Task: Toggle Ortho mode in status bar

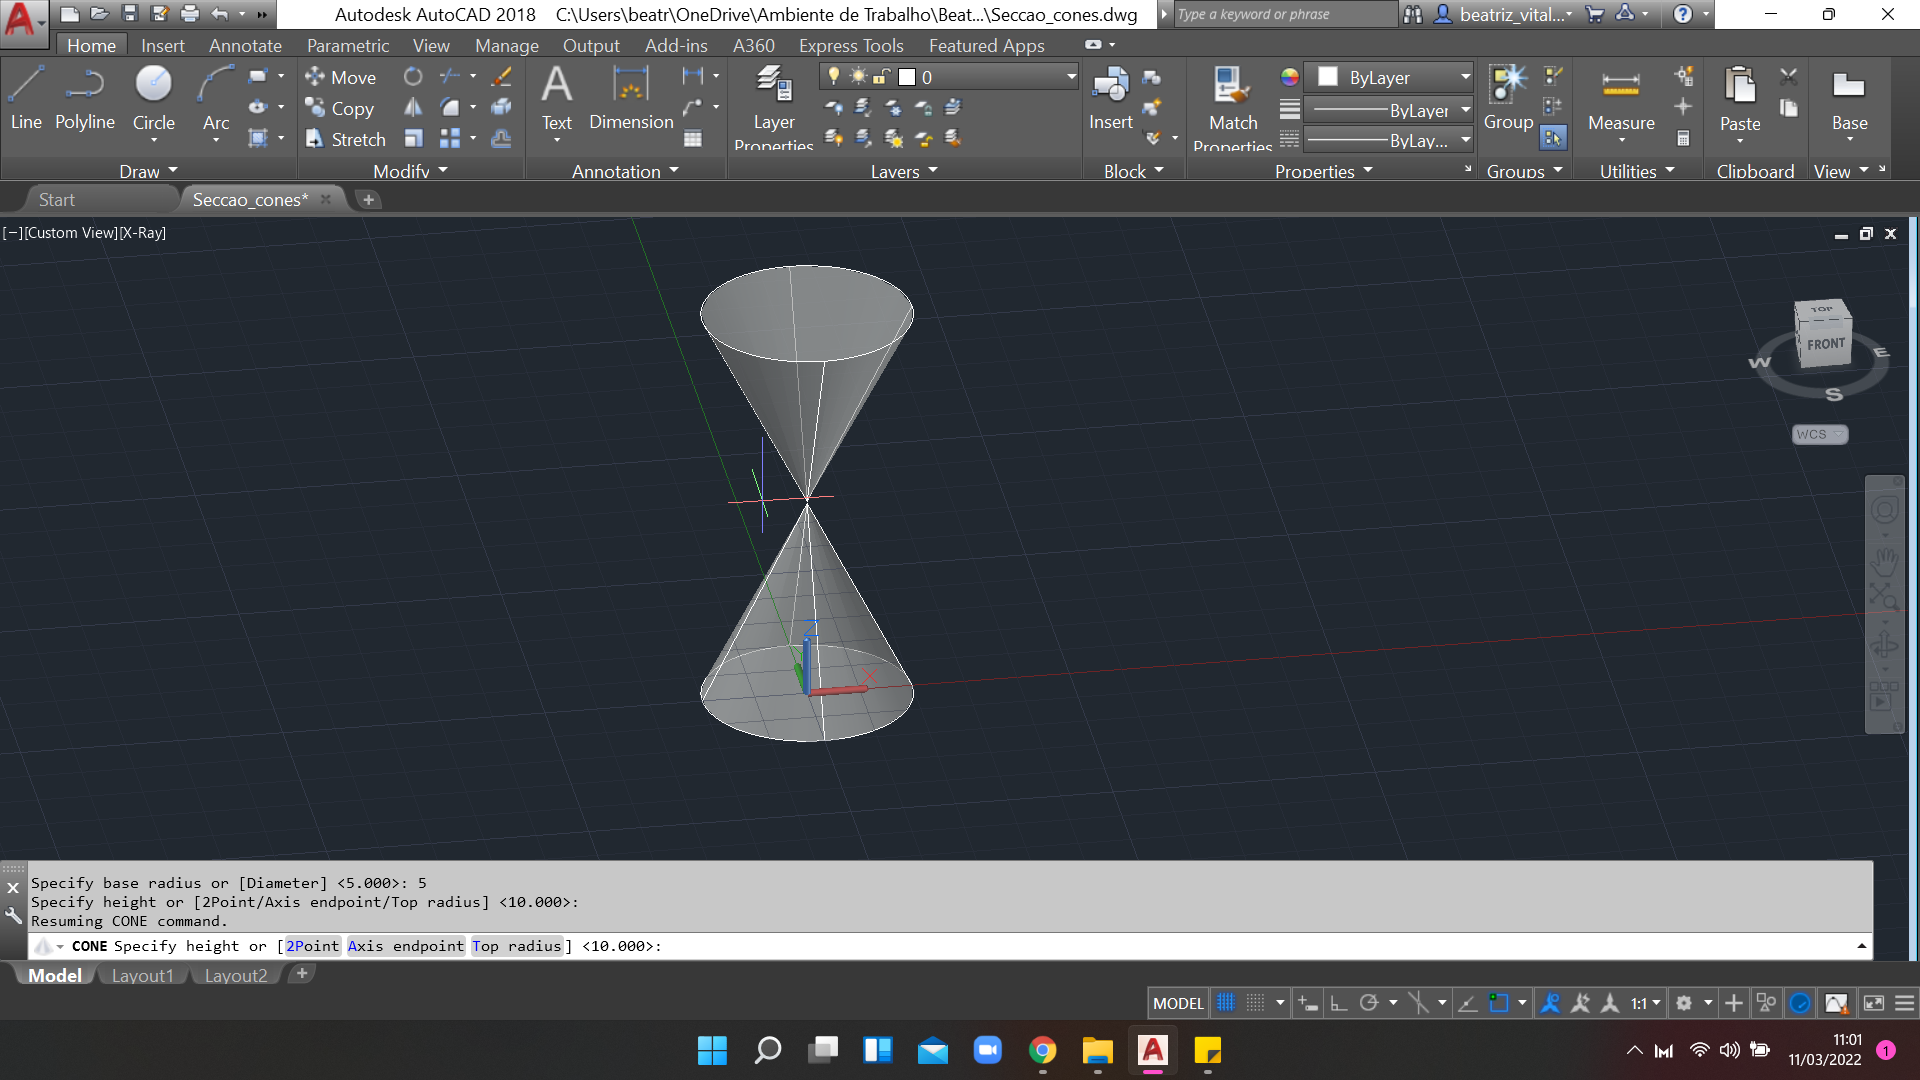Action: click(x=1339, y=1002)
